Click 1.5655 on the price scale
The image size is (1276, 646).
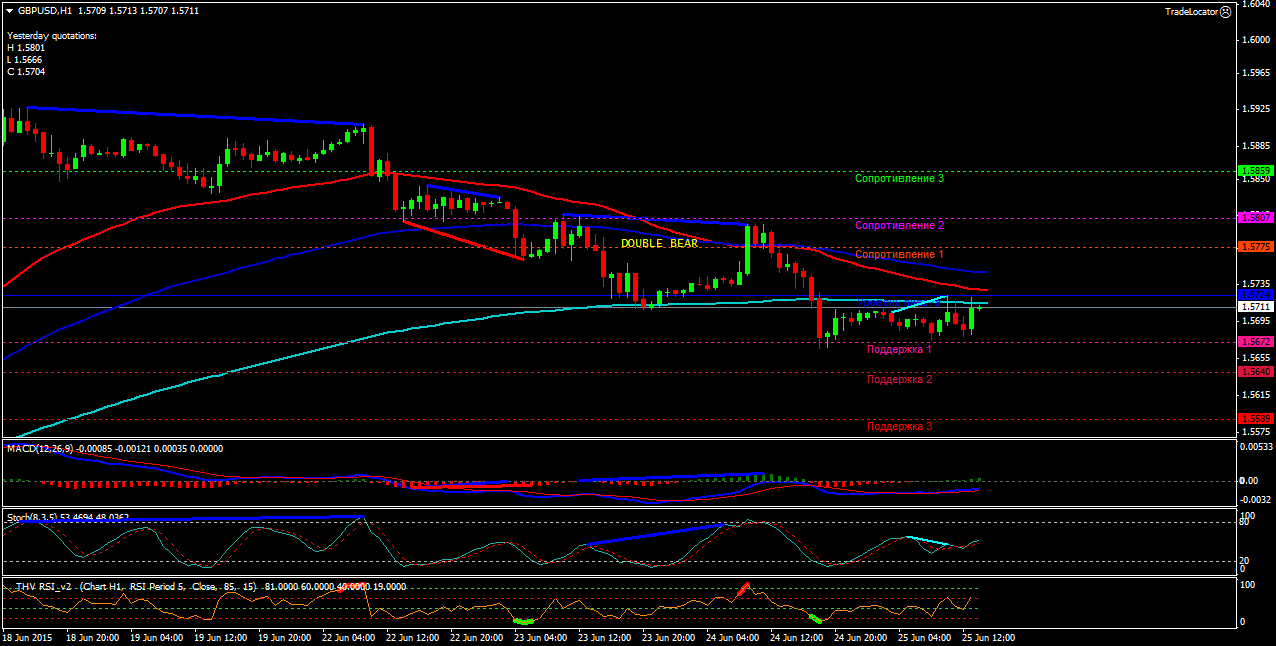coord(1257,357)
